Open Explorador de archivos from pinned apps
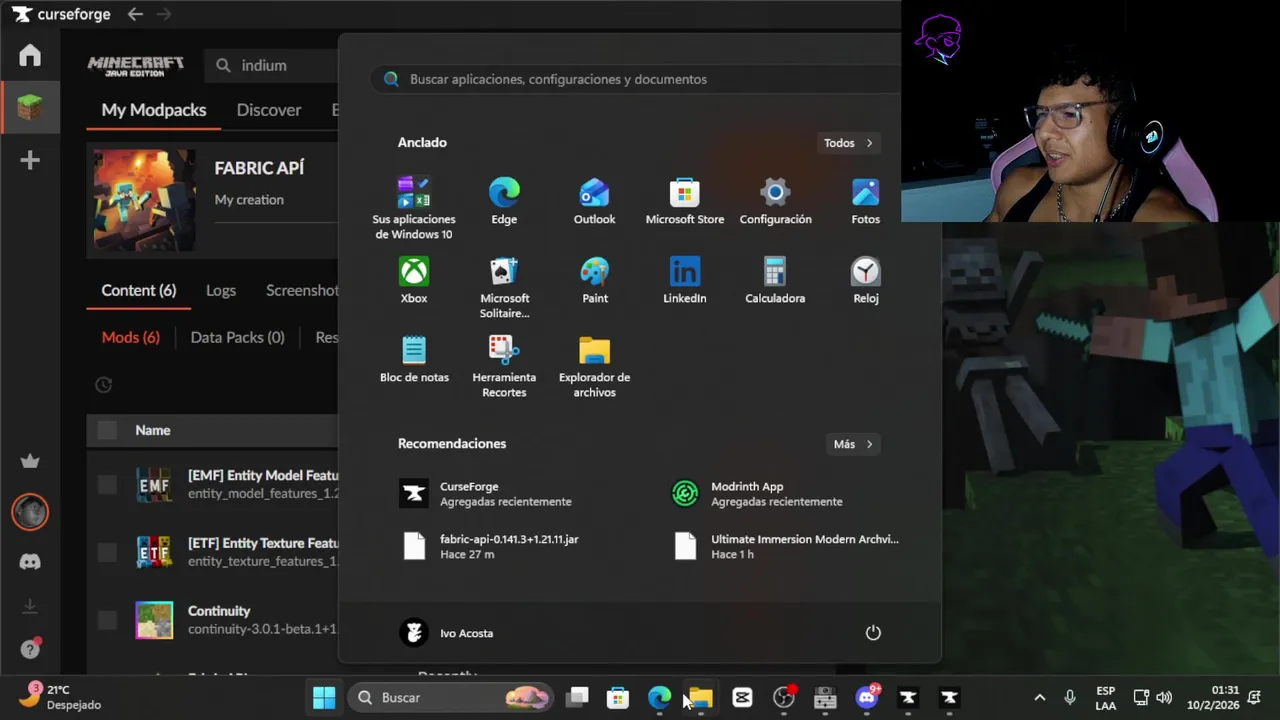Viewport: 1280px width, 720px height. [594, 367]
